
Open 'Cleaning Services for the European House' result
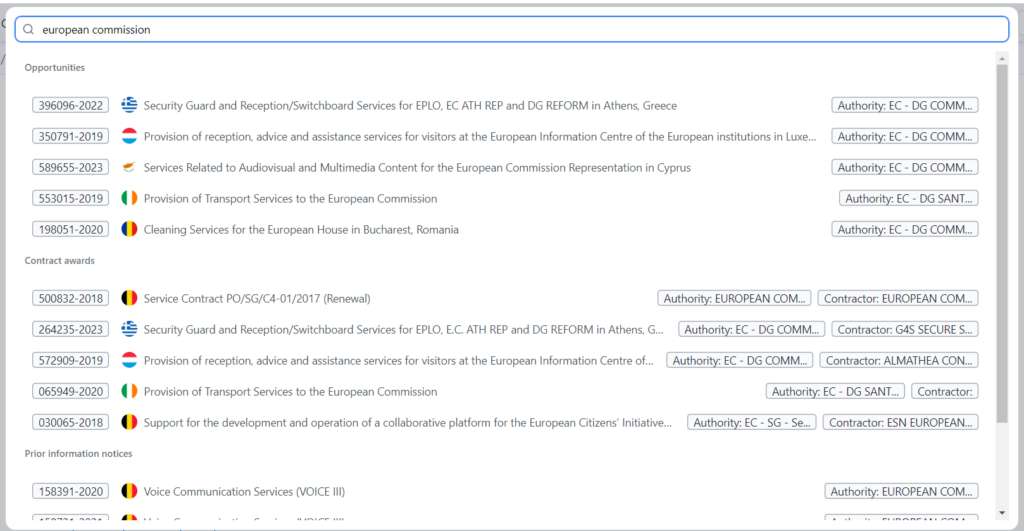point(301,229)
